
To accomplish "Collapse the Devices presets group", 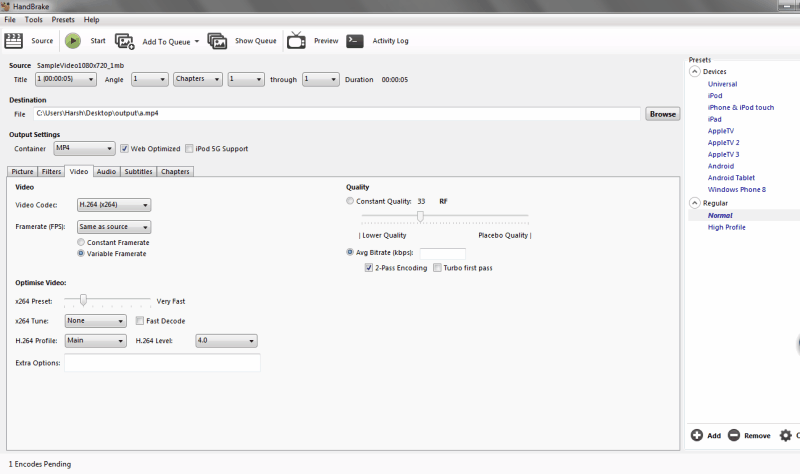I will (694, 71).
